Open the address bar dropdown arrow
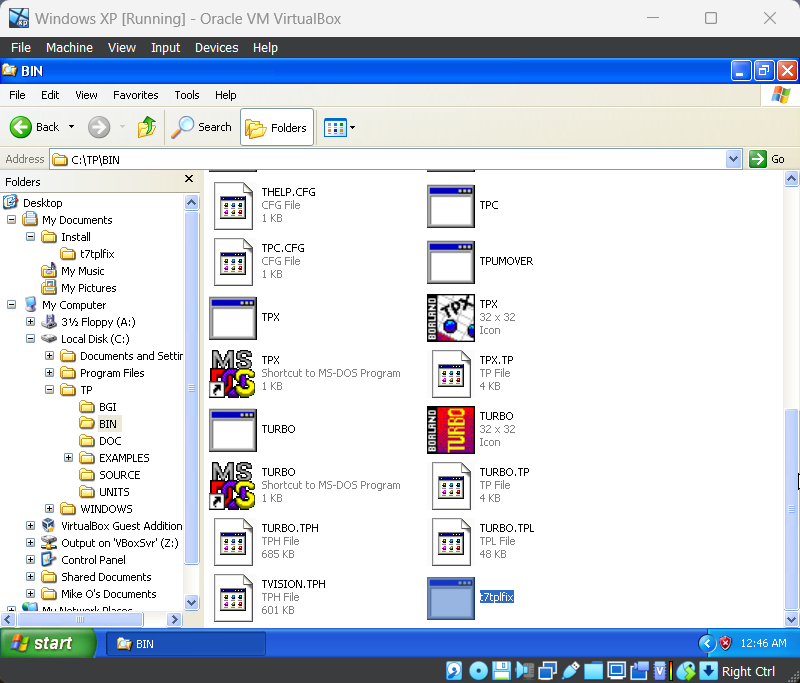The image size is (800, 683). click(x=733, y=159)
